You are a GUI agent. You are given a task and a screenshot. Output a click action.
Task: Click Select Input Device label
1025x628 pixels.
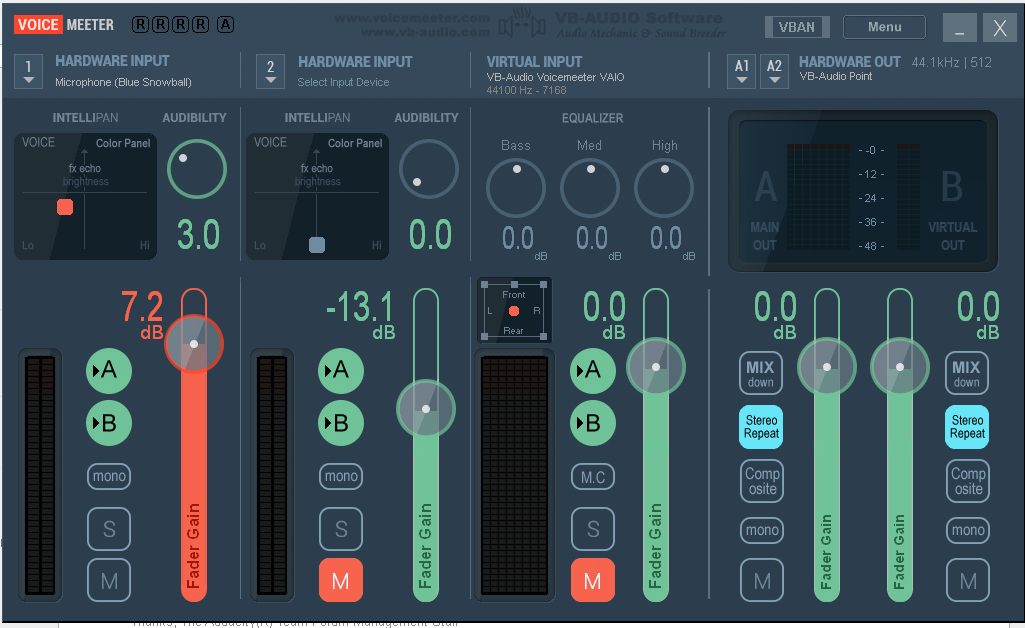(x=343, y=82)
